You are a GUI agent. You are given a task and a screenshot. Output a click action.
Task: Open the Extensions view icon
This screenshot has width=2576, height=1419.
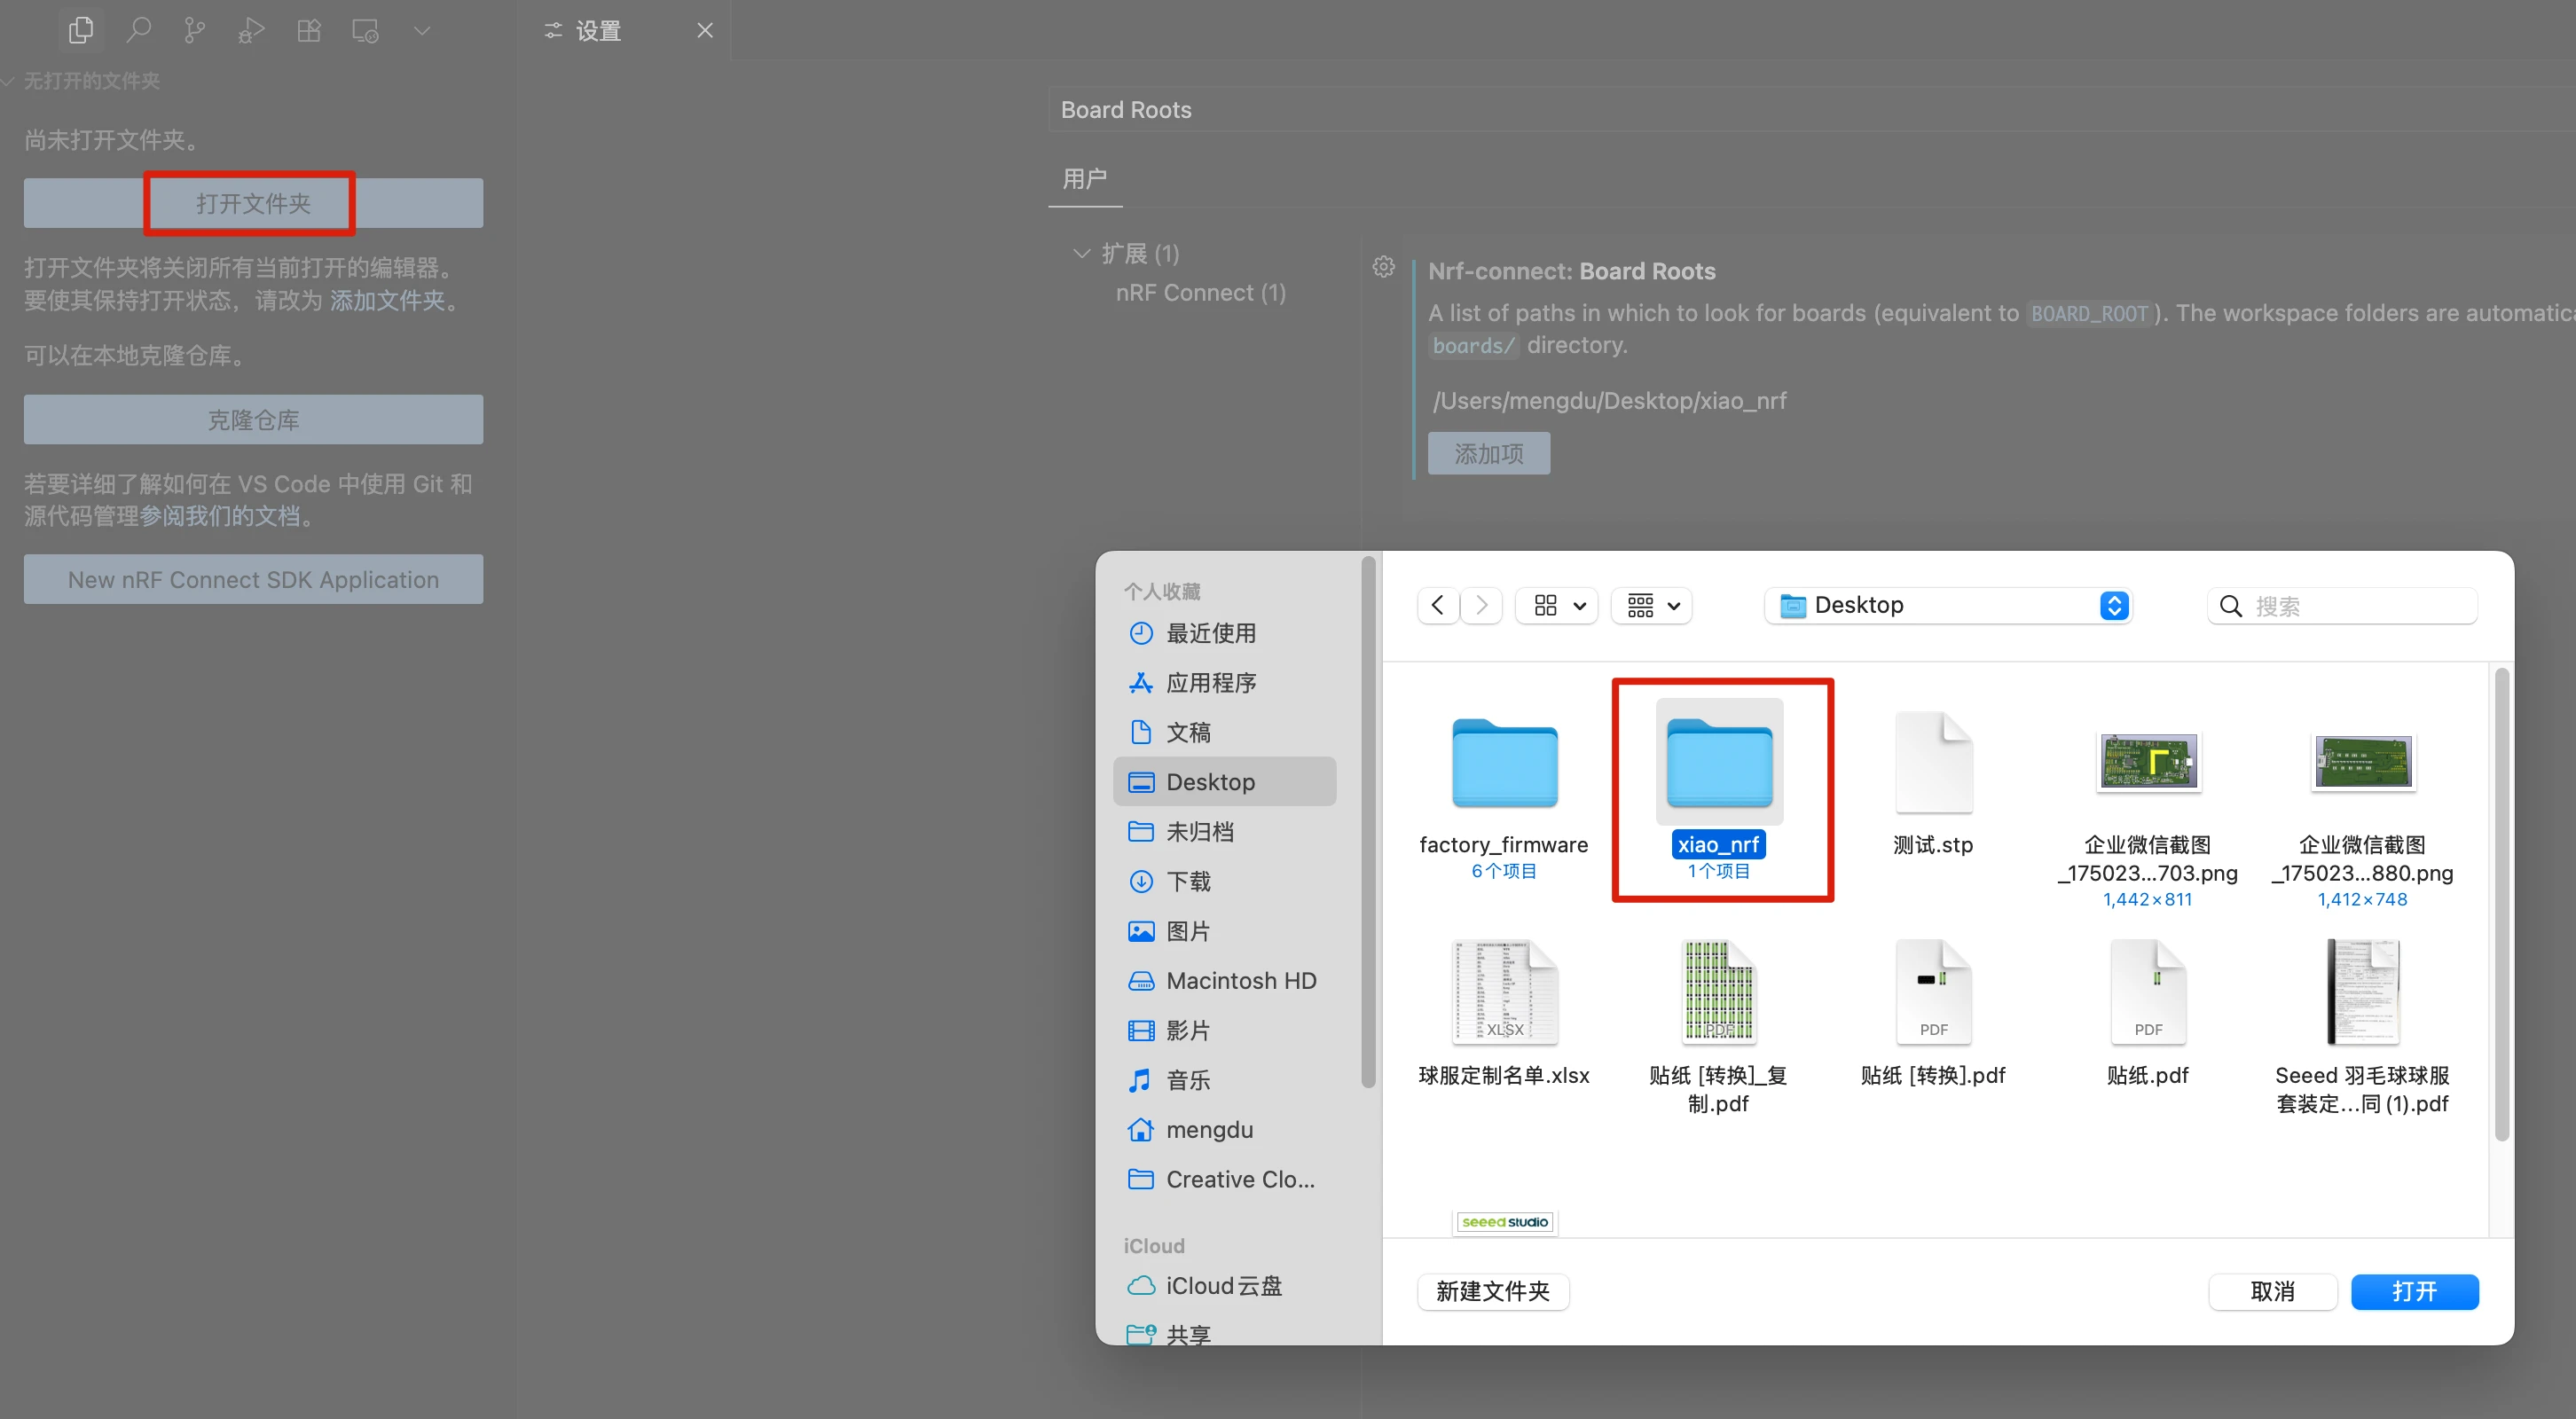(309, 30)
